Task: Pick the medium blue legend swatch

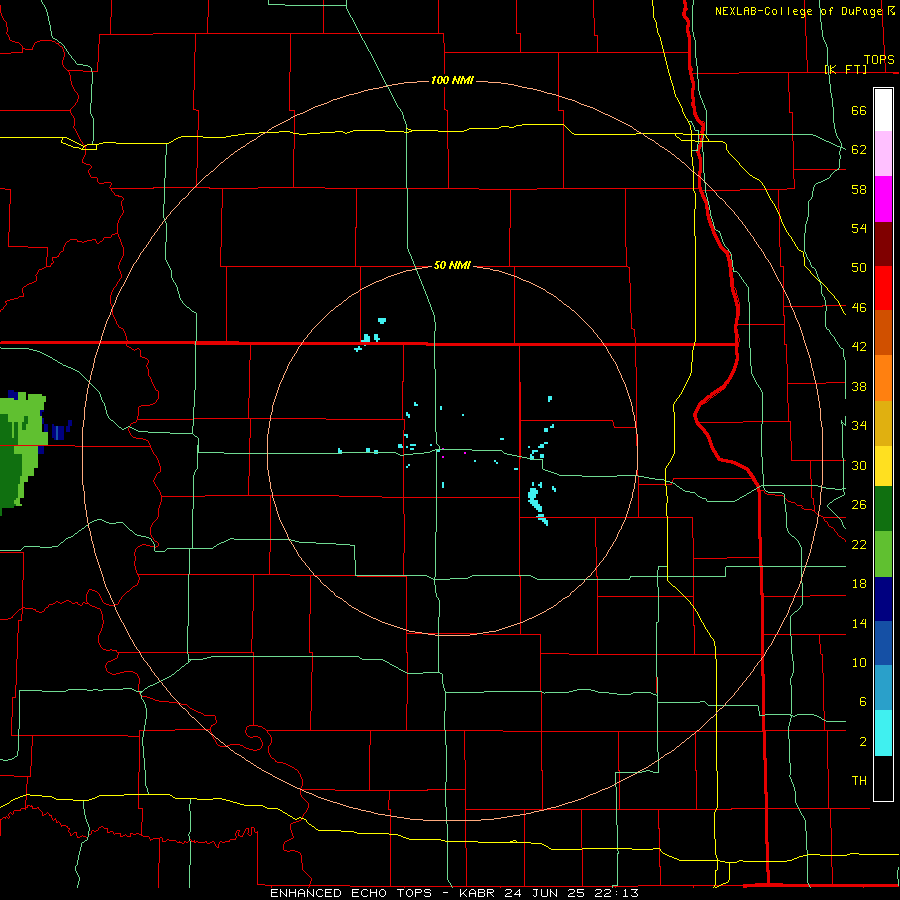Action: click(x=883, y=643)
